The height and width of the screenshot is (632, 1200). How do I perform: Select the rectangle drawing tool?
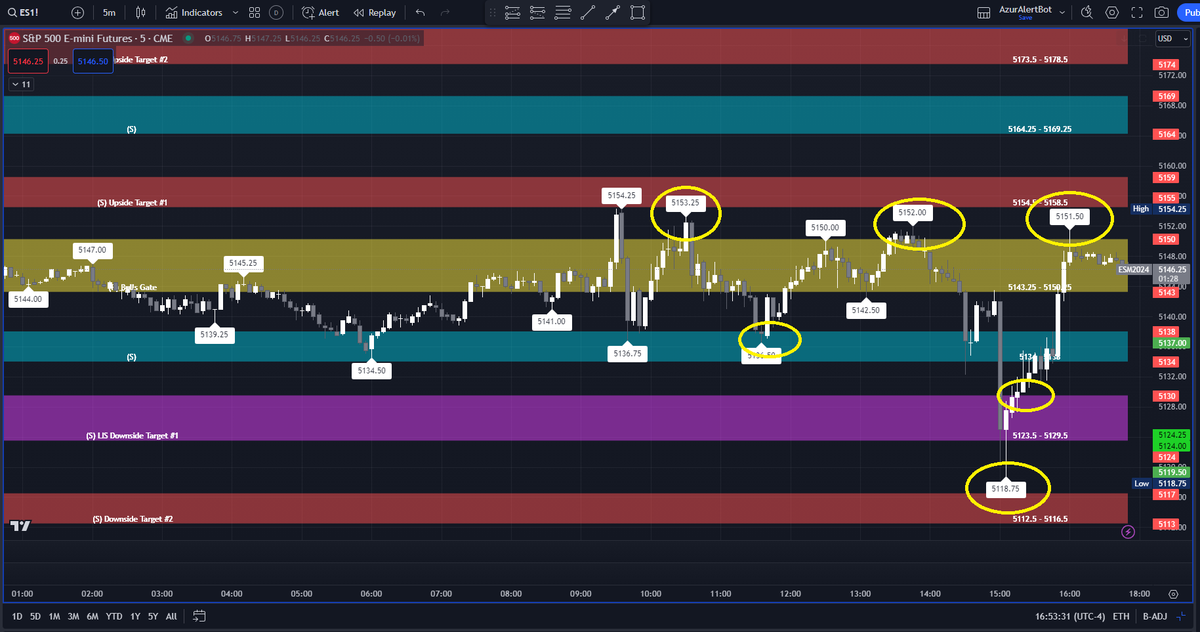pyautogui.click(x=636, y=13)
